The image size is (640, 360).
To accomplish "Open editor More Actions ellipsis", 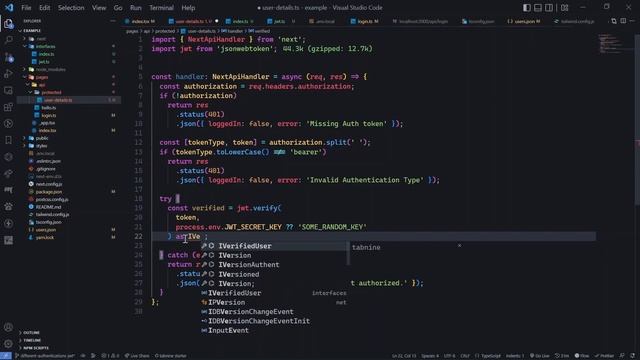I will point(632,21).
